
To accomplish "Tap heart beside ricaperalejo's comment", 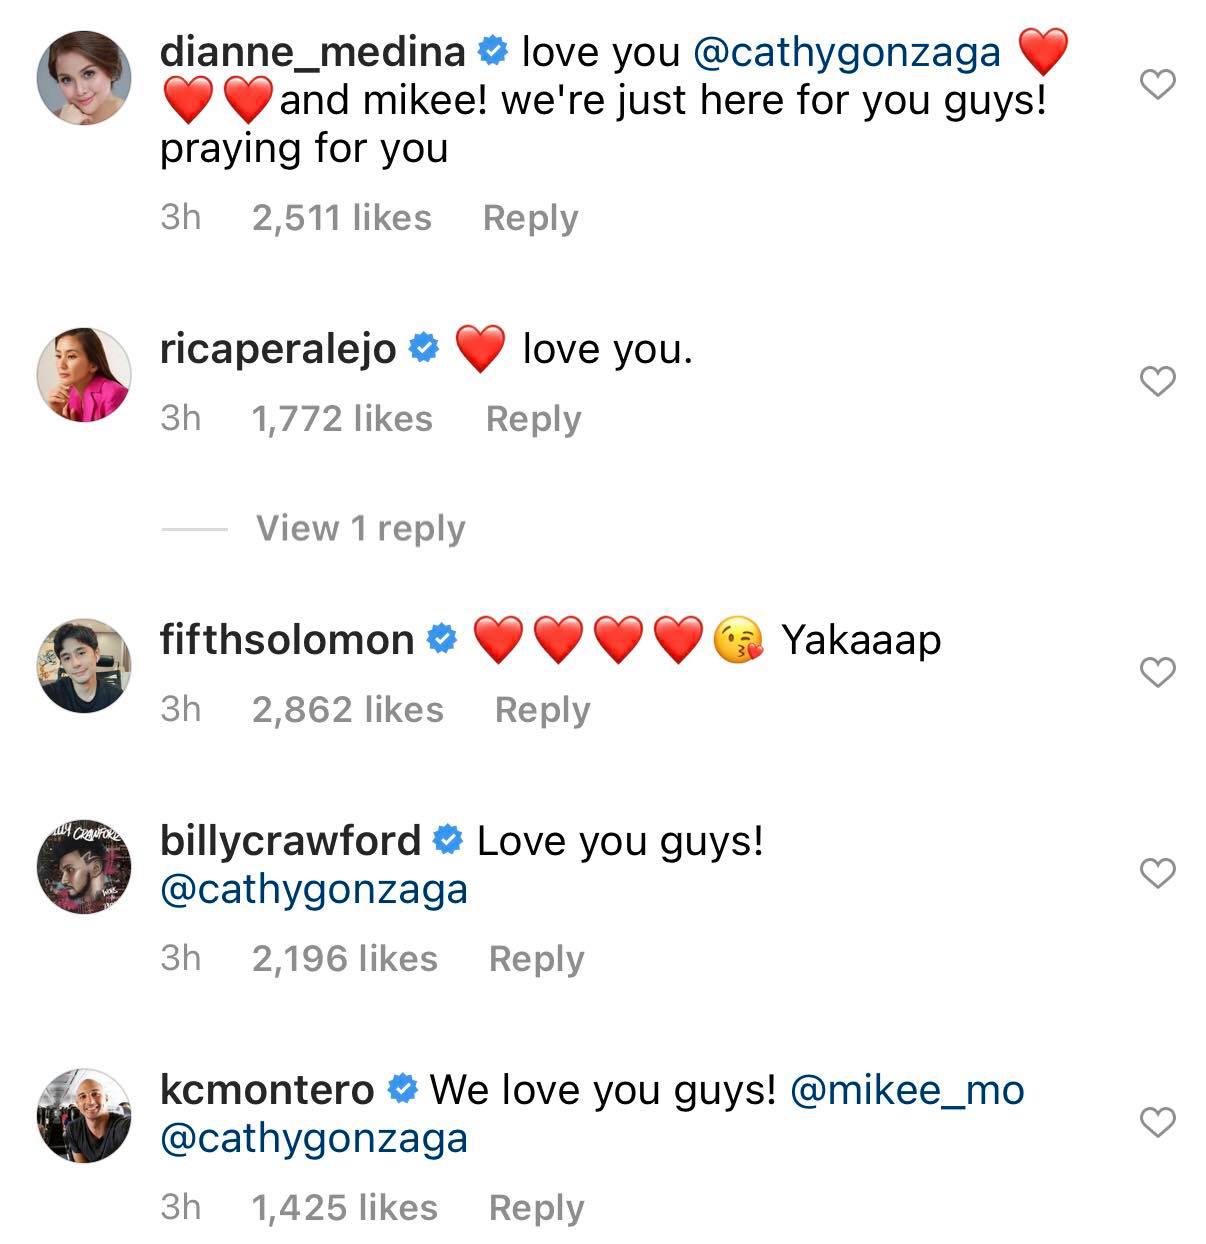I will click(1157, 381).
